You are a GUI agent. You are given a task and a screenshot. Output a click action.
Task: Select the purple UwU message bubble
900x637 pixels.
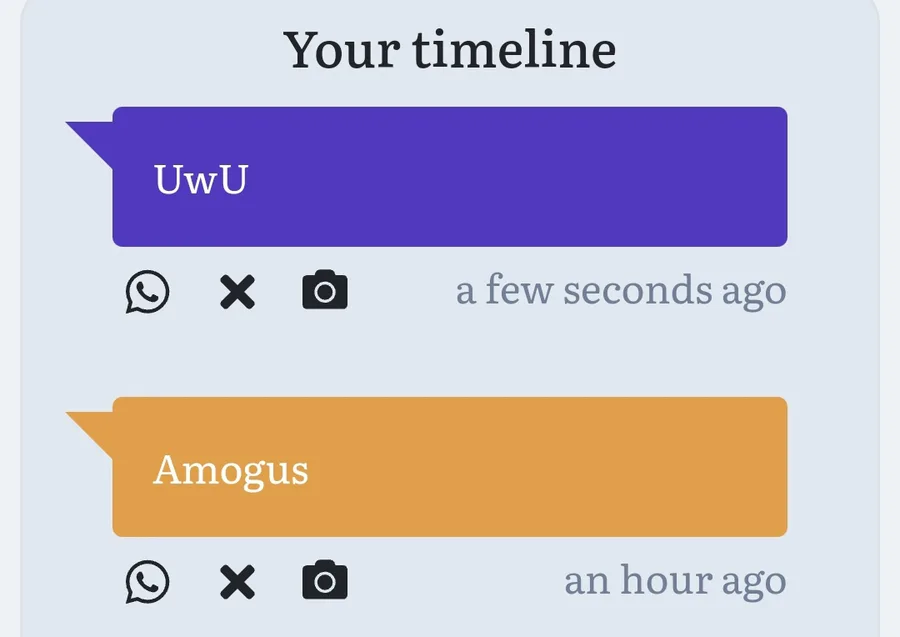(449, 177)
